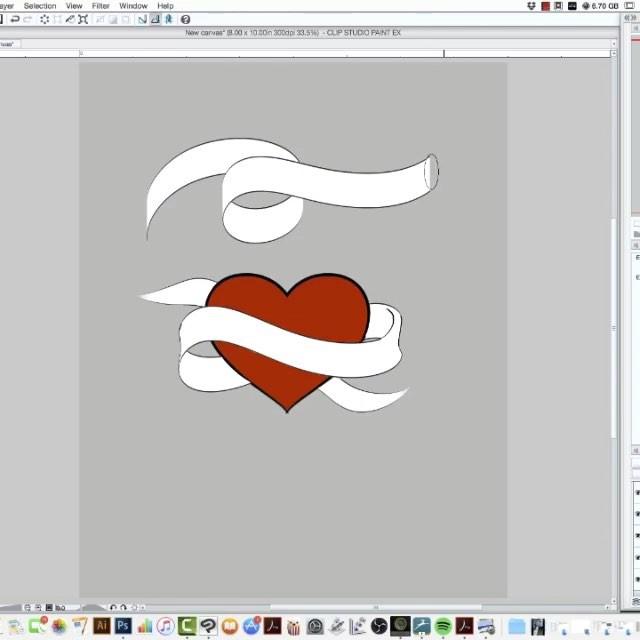Rotate canvas right using status bar arrow
The height and width of the screenshot is (640, 640).
click(123, 607)
